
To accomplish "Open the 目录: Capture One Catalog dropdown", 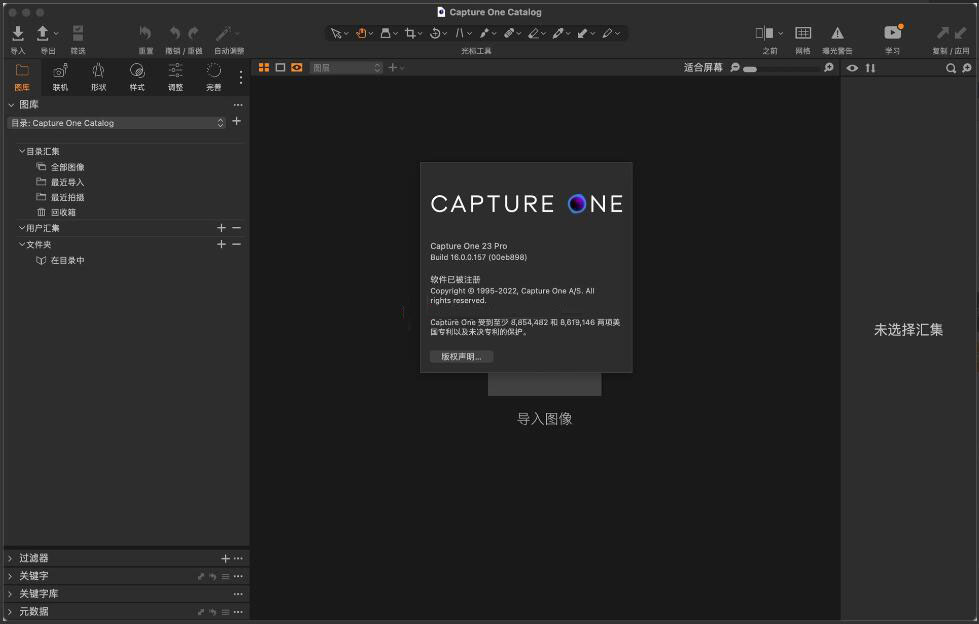I will (x=117, y=123).
